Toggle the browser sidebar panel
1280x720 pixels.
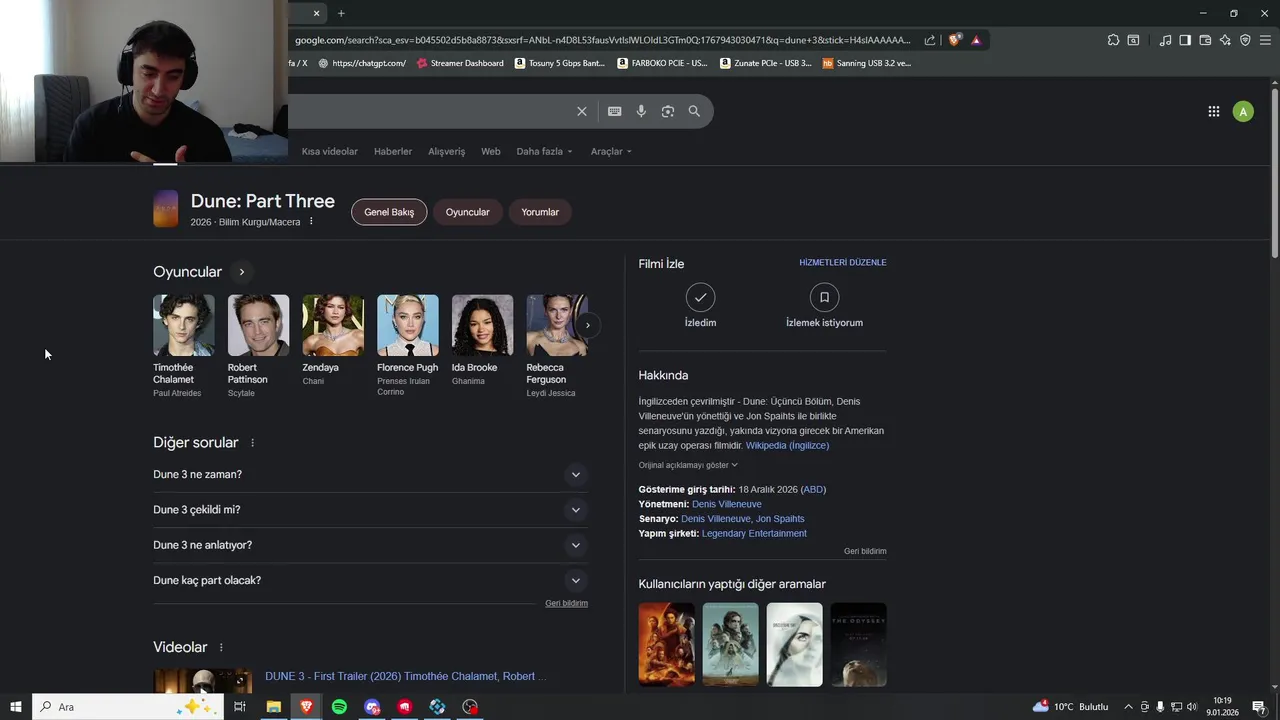[1185, 40]
